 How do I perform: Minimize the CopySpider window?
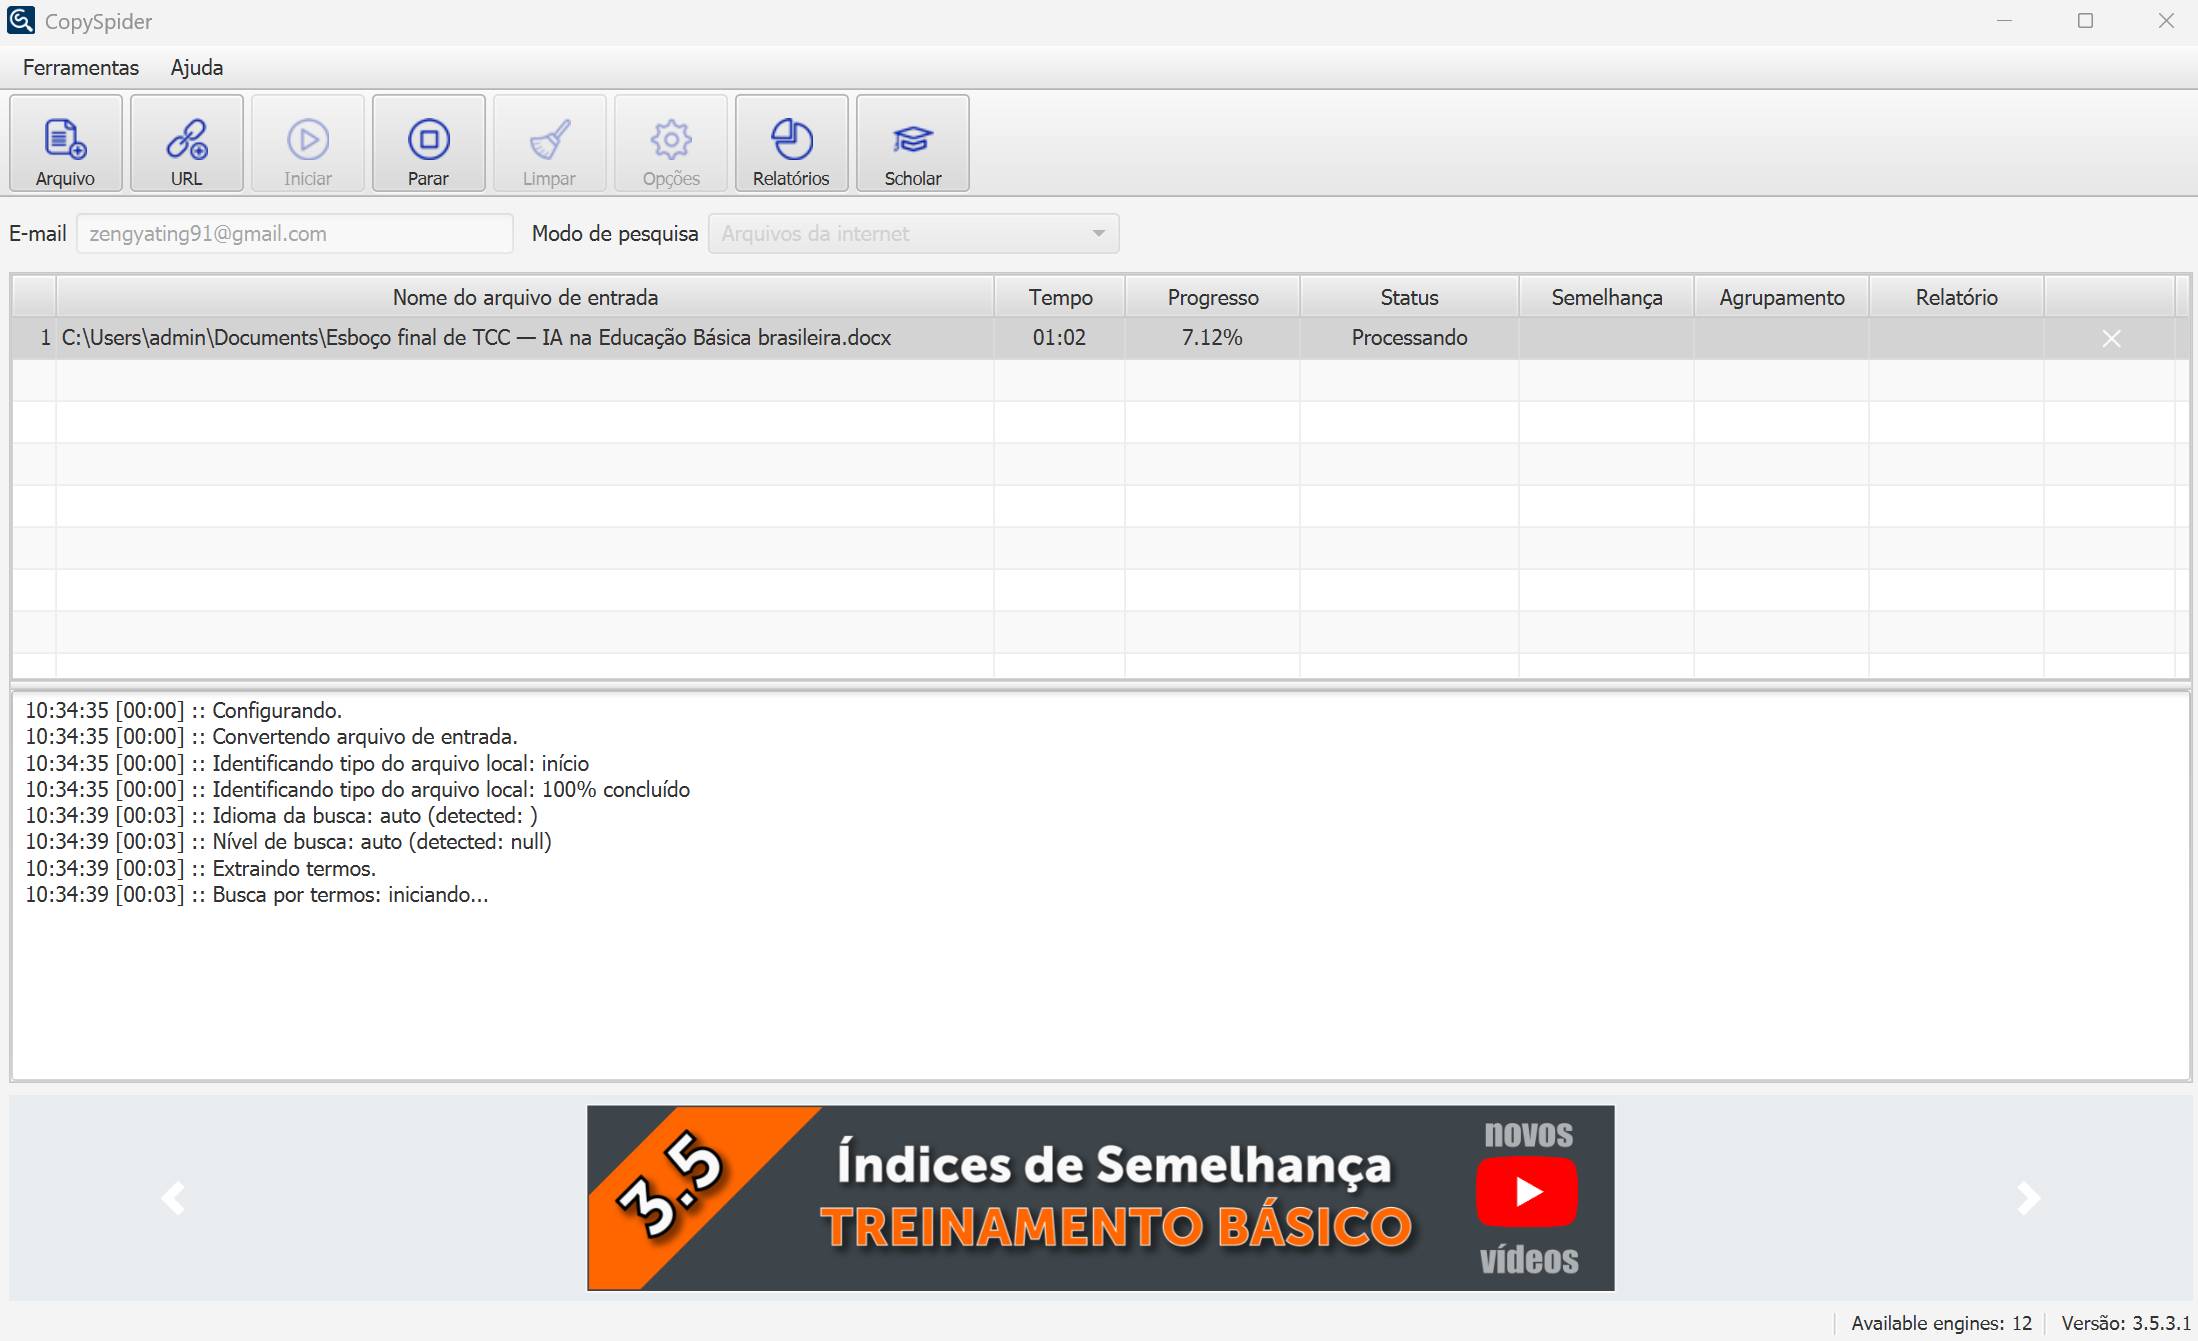click(2004, 20)
